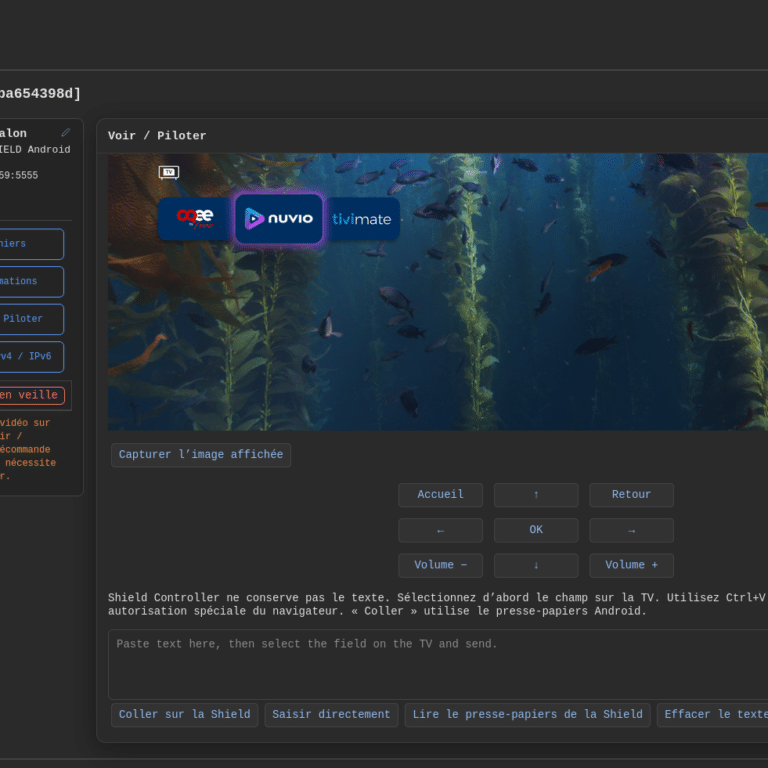Send the Retour back command
Screen dimensions: 768x768
(631, 495)
